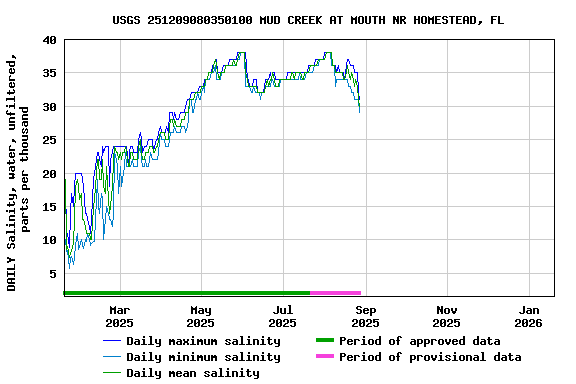Screen dimensions: 576x384
Task: Click the Y-axis value 25
Action: (x=50, y=140)
